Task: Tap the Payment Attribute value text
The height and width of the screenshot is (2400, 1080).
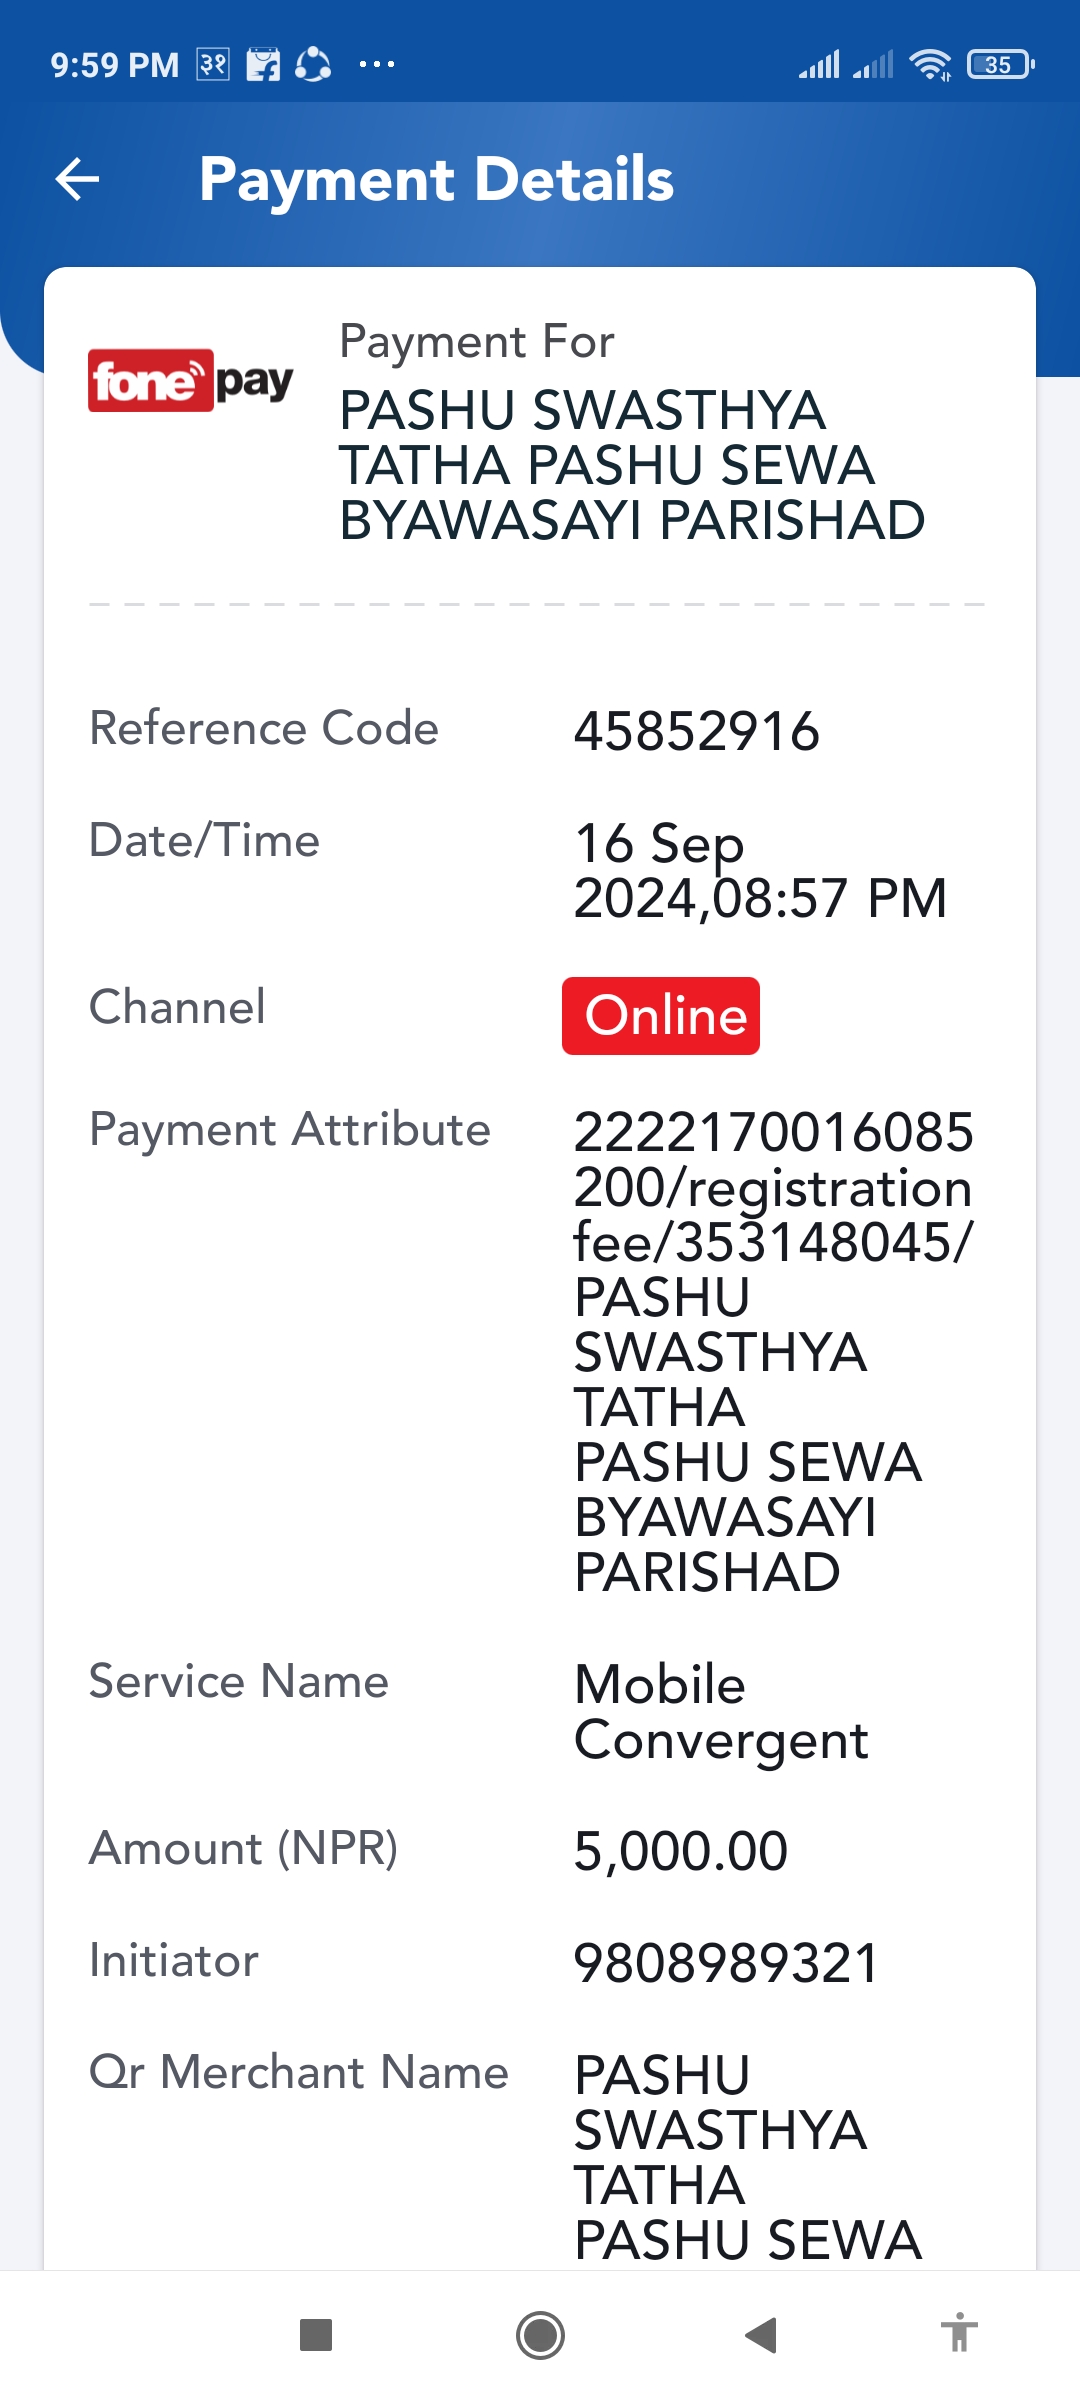Action: pyautogui.click(x=773, y=1352)
